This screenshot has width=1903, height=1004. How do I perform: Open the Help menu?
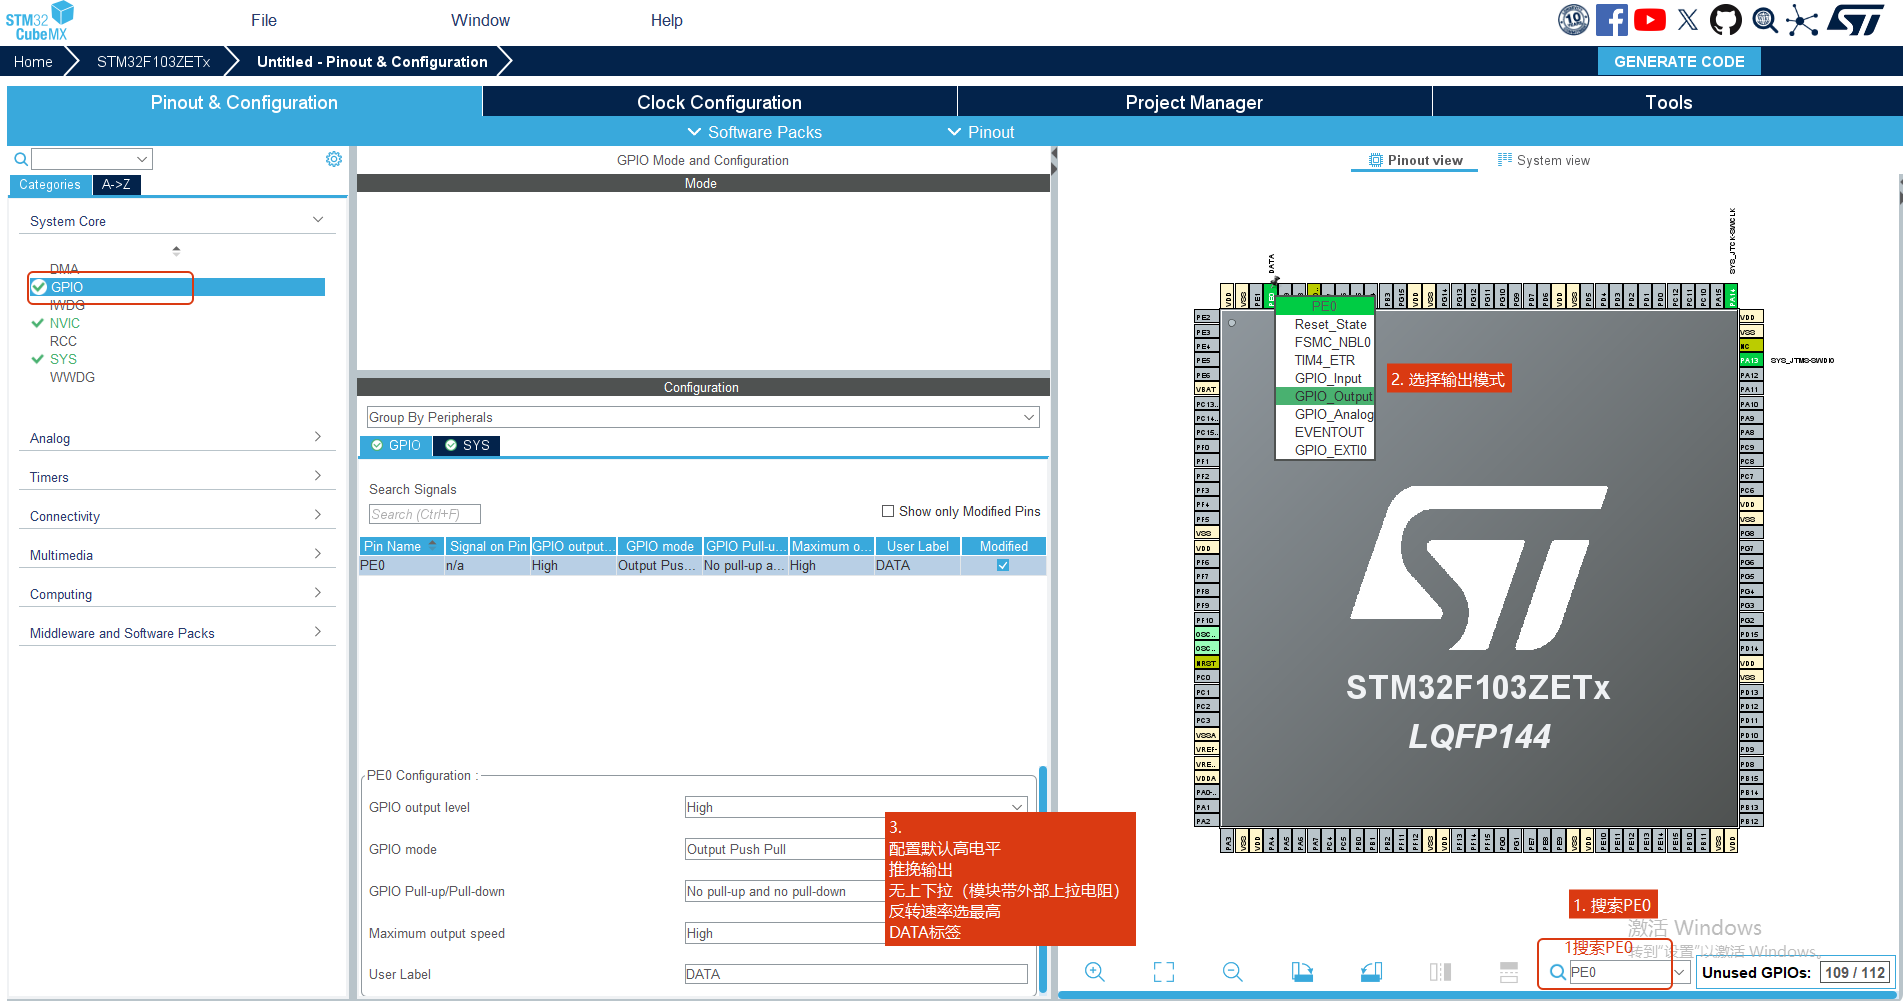click(x=666, y=20)
